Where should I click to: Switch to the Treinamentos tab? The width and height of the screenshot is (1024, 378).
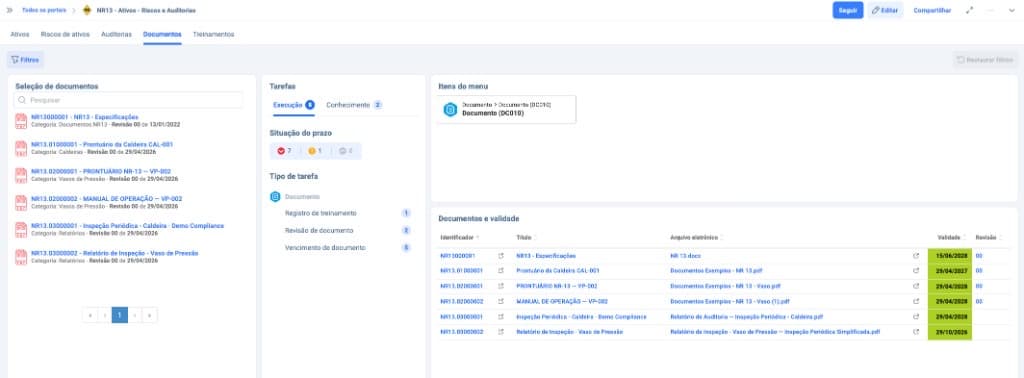[x=214, y=34]
